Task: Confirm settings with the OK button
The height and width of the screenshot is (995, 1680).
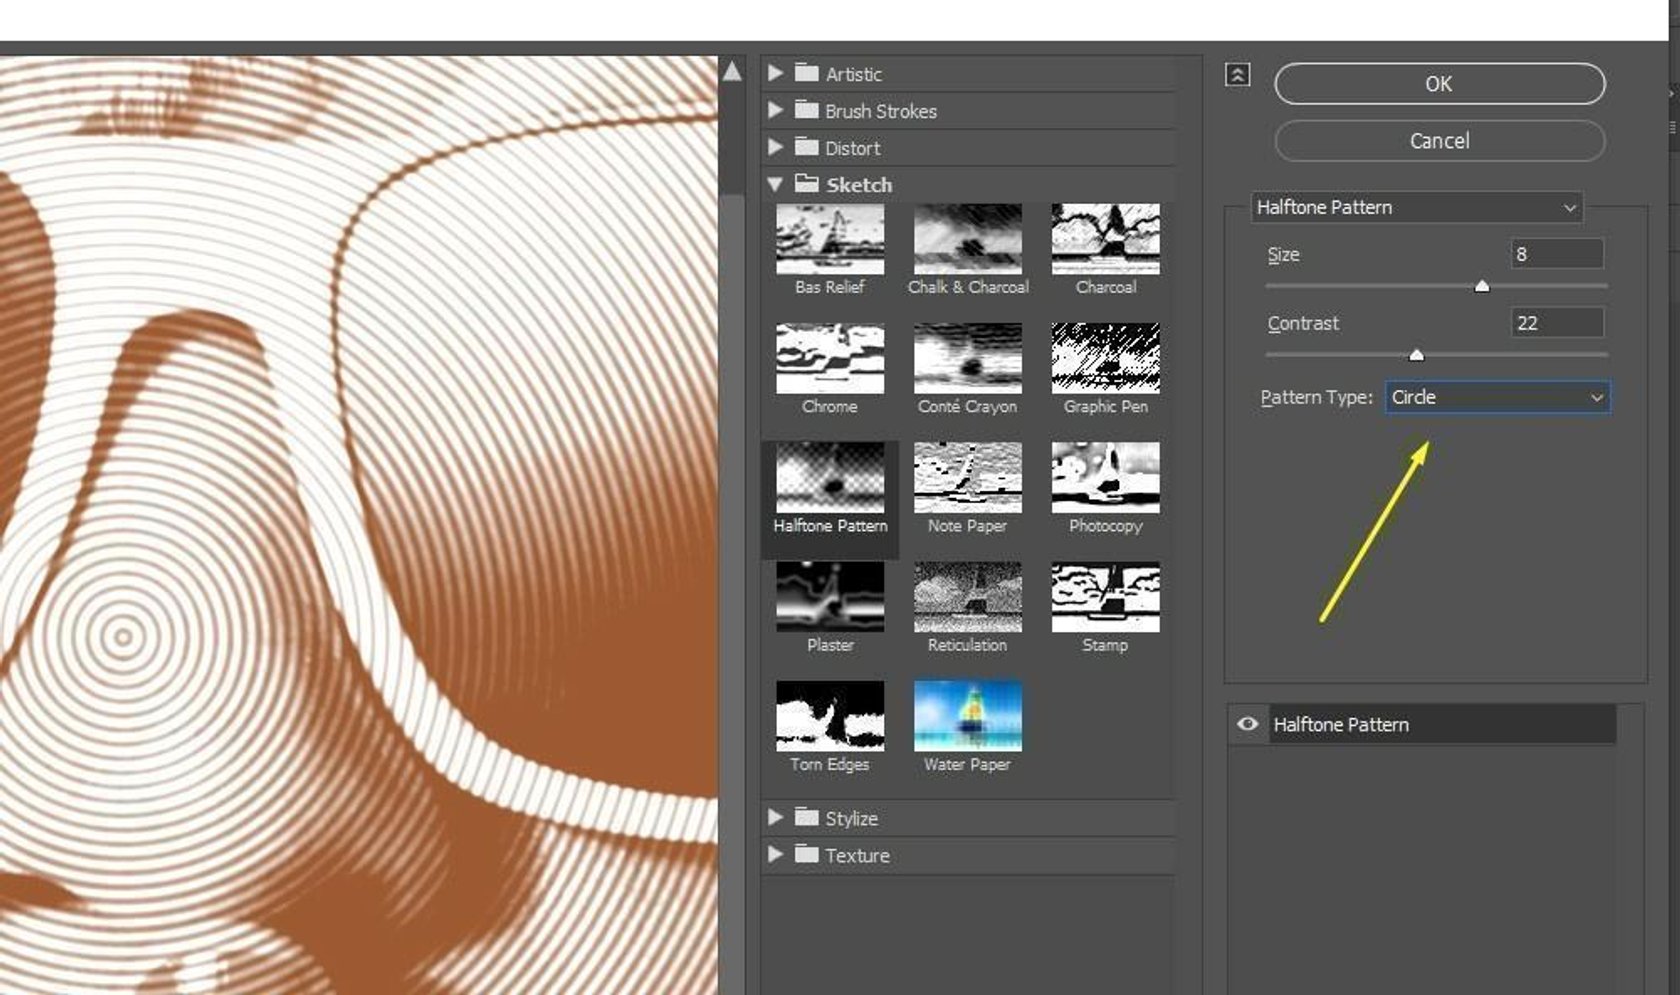Action: (1438, 83)
